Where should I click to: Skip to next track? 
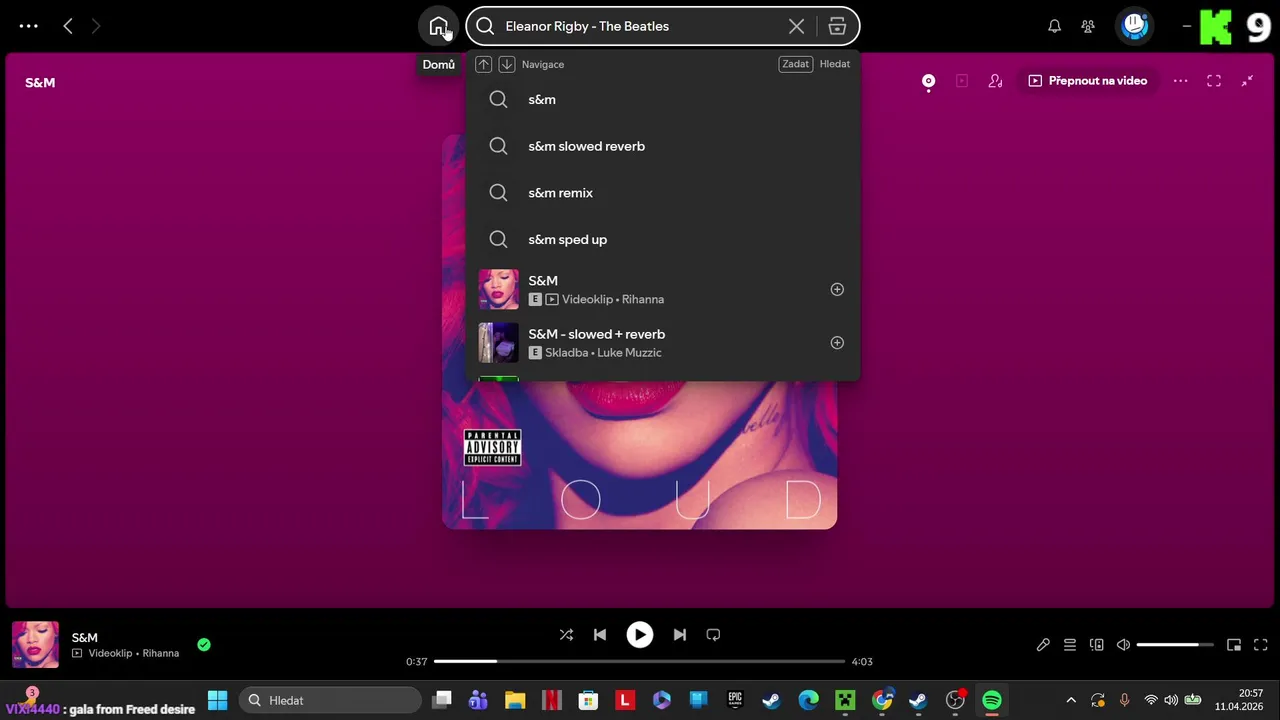[680, 634]
